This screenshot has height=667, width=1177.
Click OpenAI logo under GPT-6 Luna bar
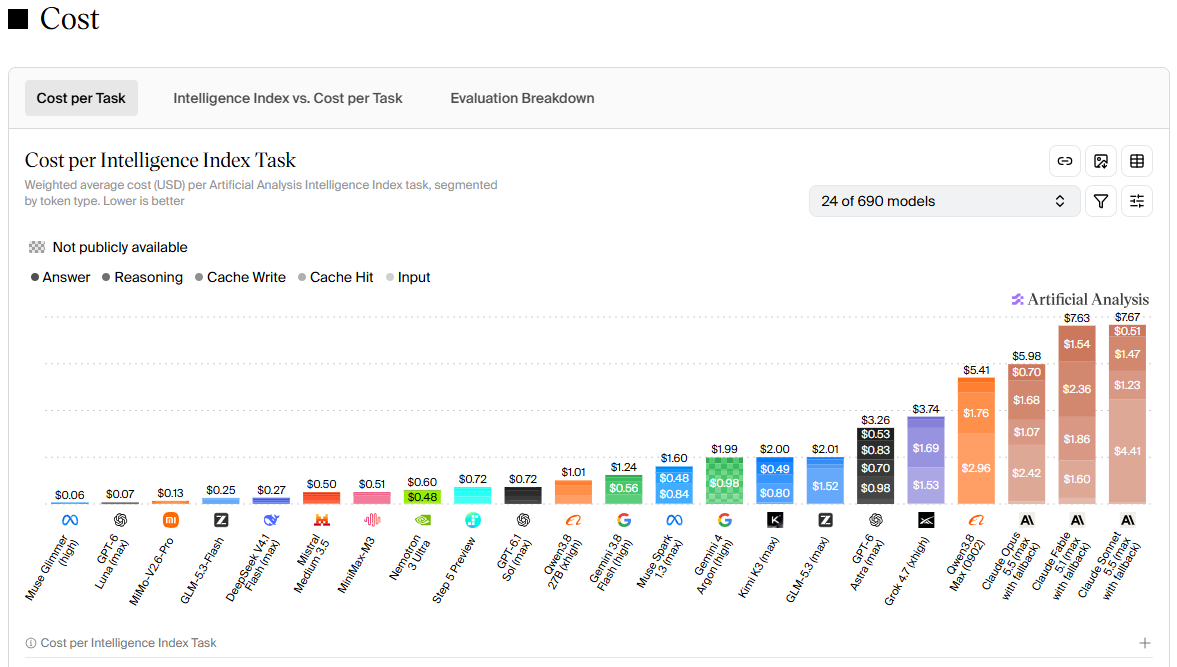(x=120, y=520)
